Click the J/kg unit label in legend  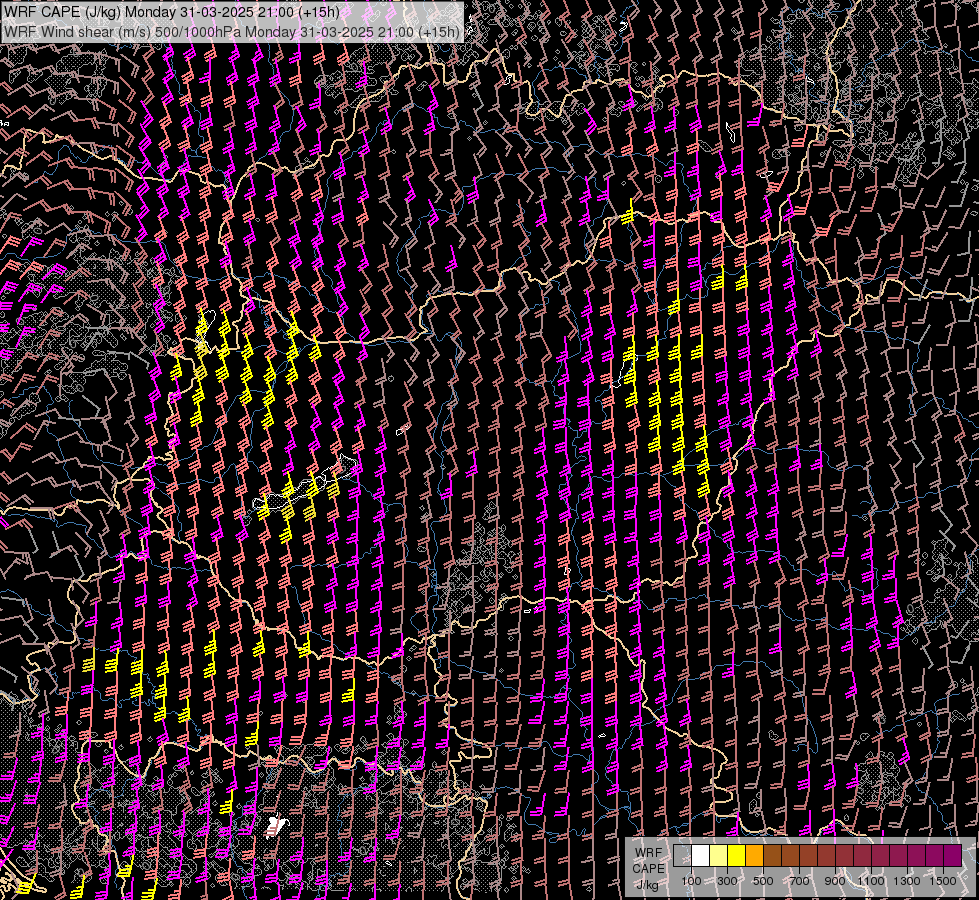coord(647,886)
